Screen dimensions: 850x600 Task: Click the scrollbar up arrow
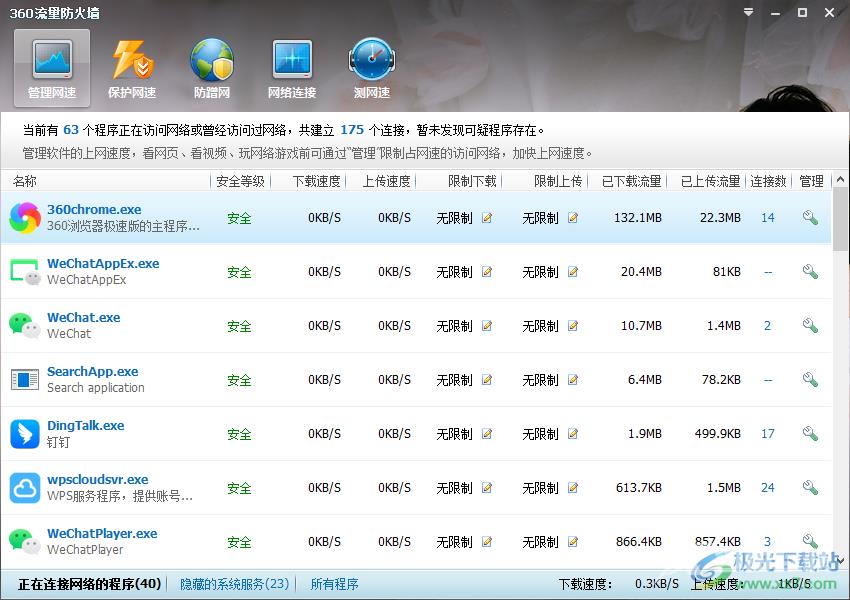840,179
